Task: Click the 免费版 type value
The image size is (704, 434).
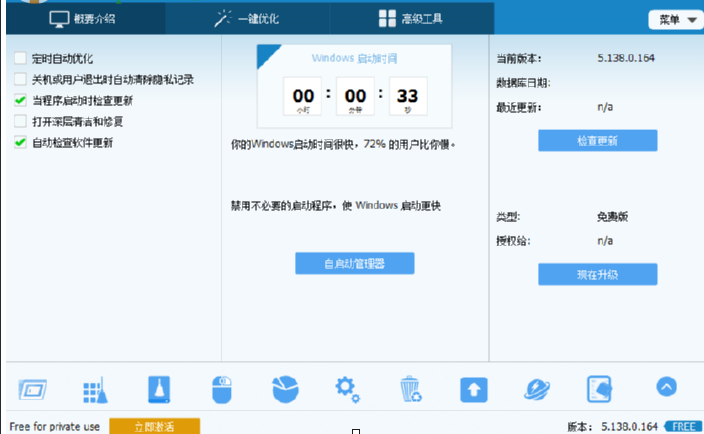Action: (612, 217)
